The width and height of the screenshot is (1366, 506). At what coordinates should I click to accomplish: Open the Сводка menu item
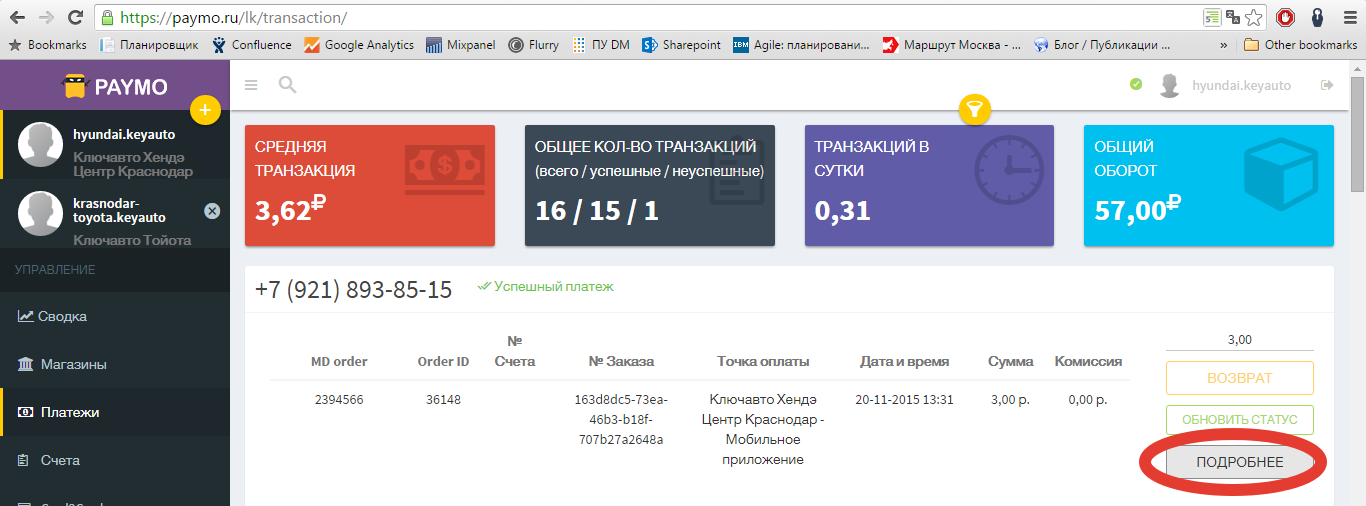(x=115, y=316)
